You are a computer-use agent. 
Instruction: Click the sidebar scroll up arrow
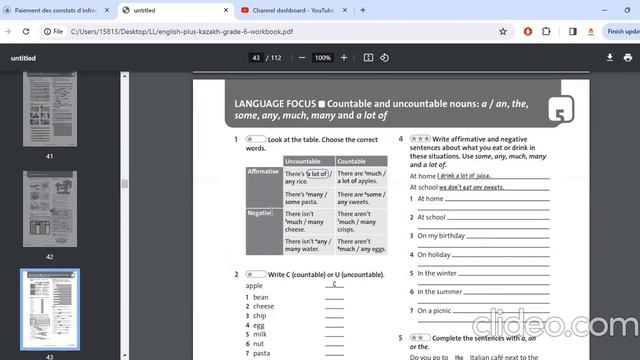point(125,76)
